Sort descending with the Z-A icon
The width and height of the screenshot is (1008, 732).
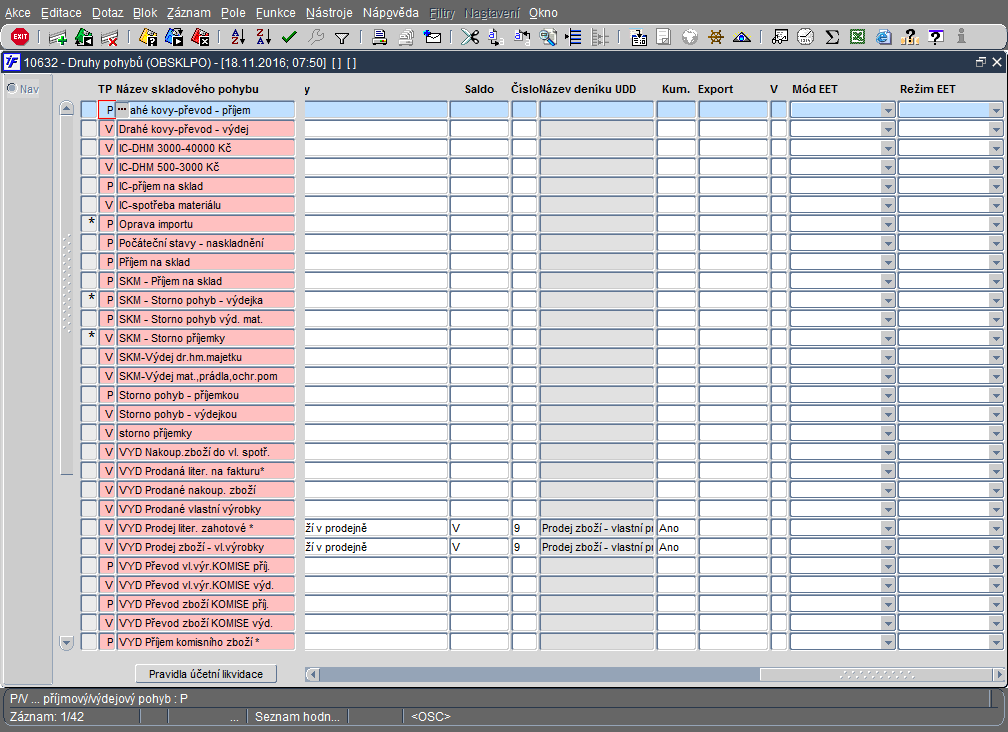pos(264,37)
